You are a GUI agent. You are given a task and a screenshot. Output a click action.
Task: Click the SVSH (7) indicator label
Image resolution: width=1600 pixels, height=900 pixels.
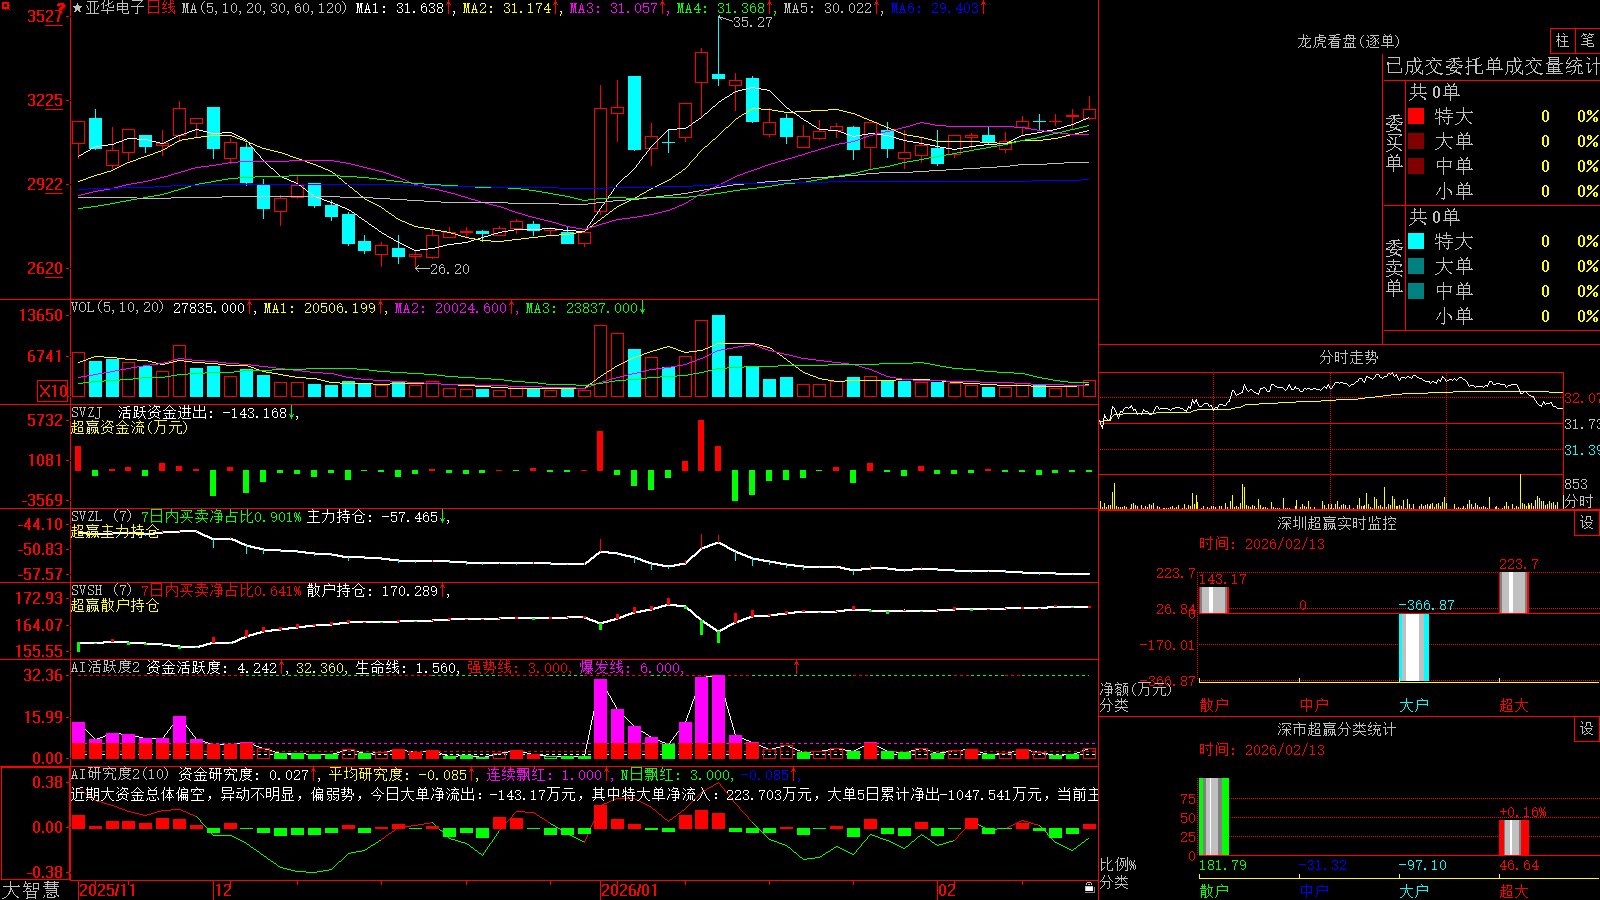click(x=102, y=590)
